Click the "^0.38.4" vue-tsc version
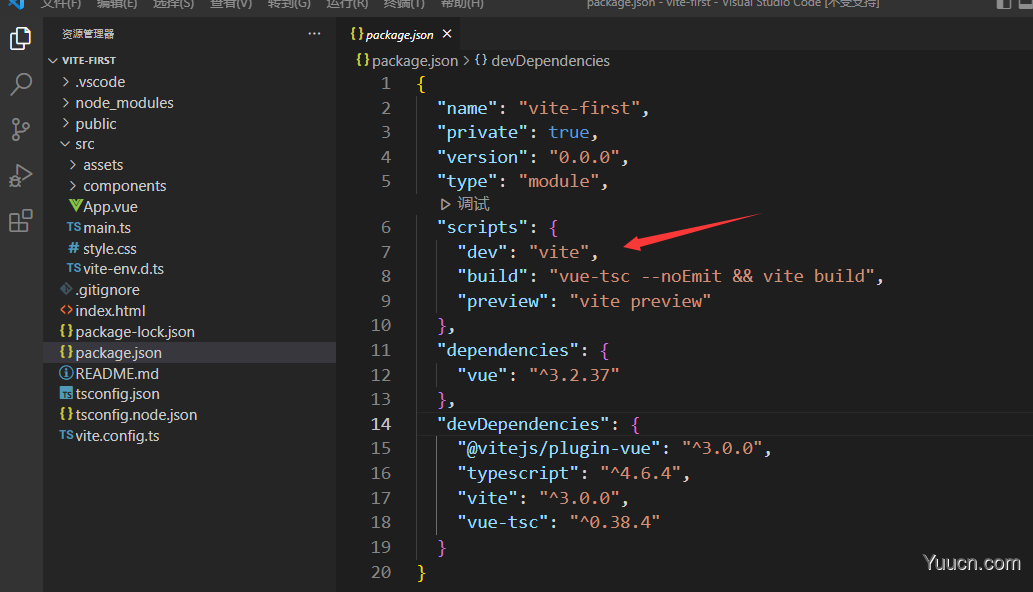Image resolution: width=1033 pixels, height=592 pixels. point(615,522)
